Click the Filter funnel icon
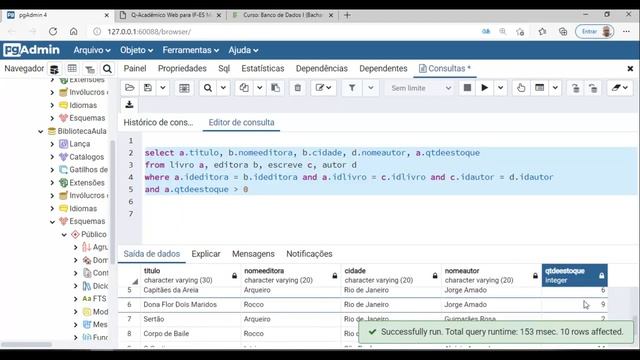 pyautogui.click(x=352, y=88)
